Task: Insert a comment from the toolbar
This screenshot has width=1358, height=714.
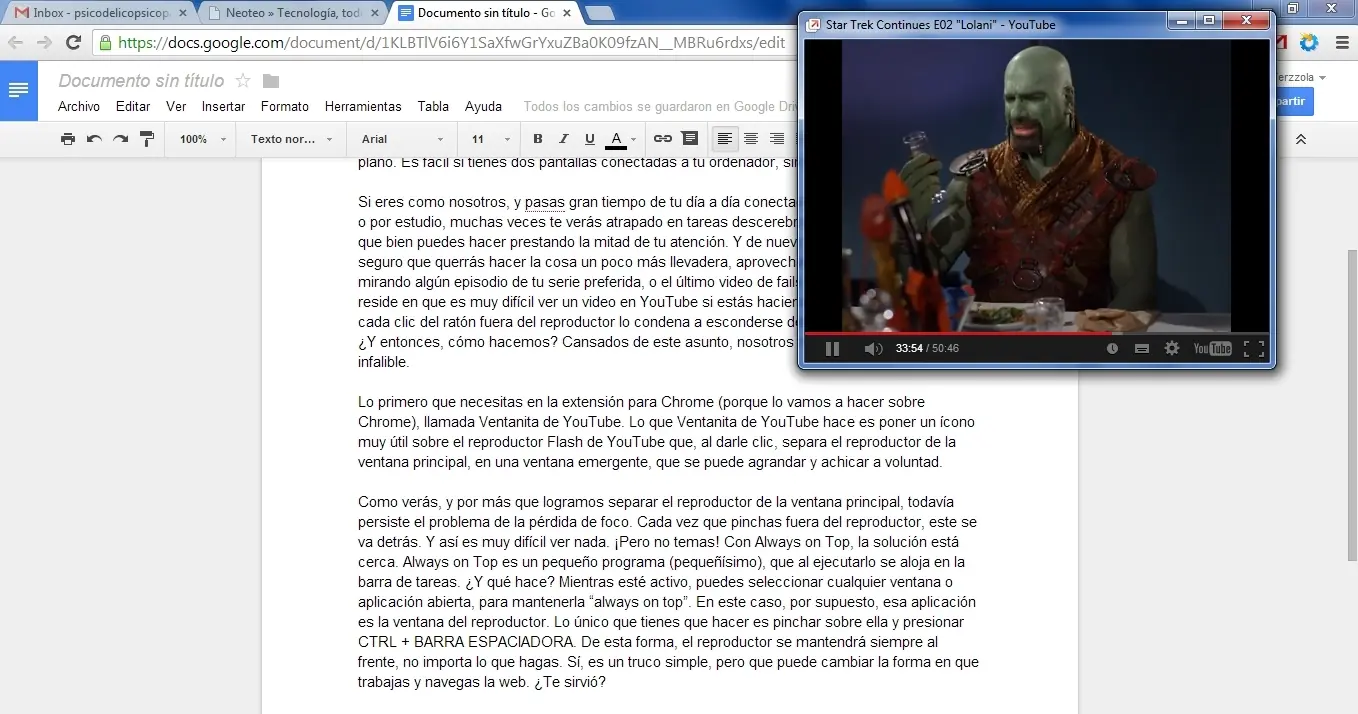Action: pos(690,139)
